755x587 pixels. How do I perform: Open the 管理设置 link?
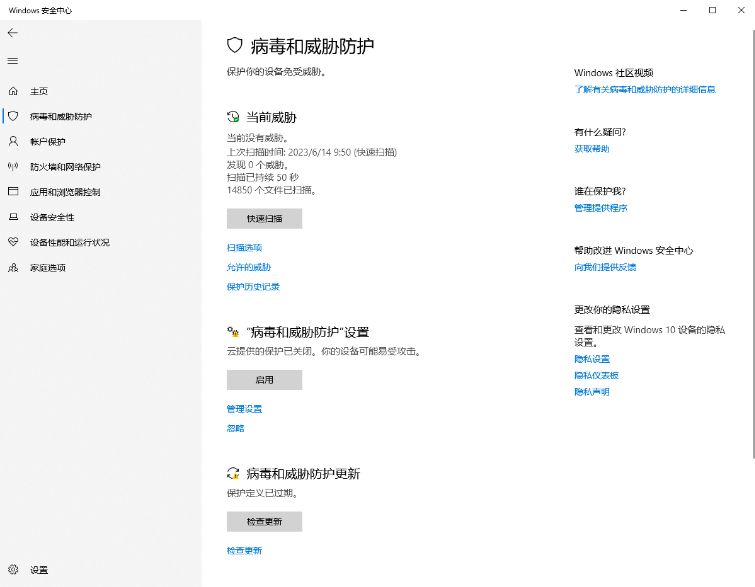244,409
